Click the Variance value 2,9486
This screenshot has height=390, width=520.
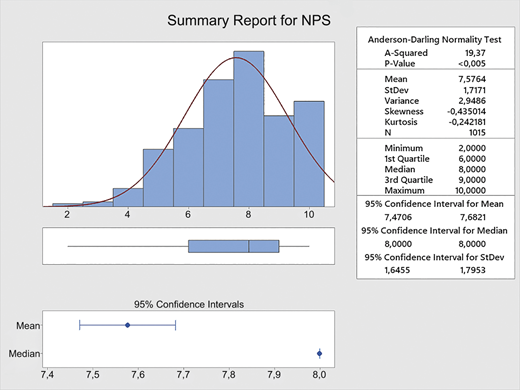(x=472, y=101)
